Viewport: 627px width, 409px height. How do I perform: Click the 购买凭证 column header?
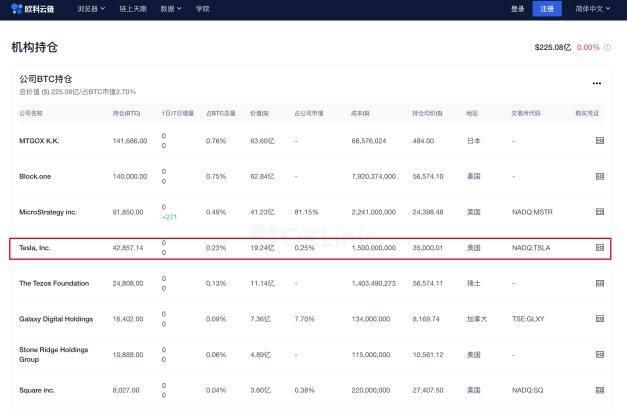click(x=587, y=113)
